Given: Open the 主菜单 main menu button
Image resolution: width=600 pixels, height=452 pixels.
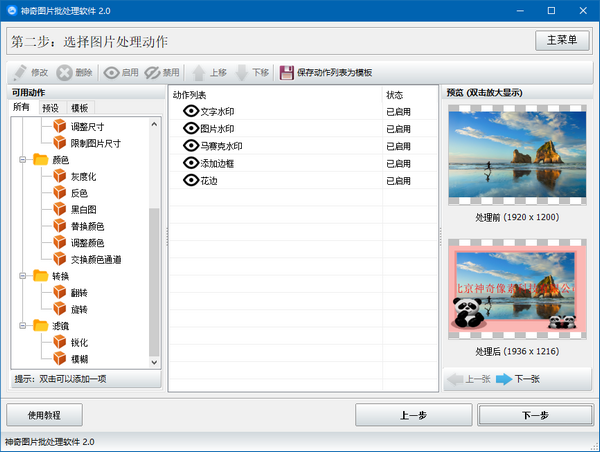Looking at the screenshot, I should [x=561, y=41].
